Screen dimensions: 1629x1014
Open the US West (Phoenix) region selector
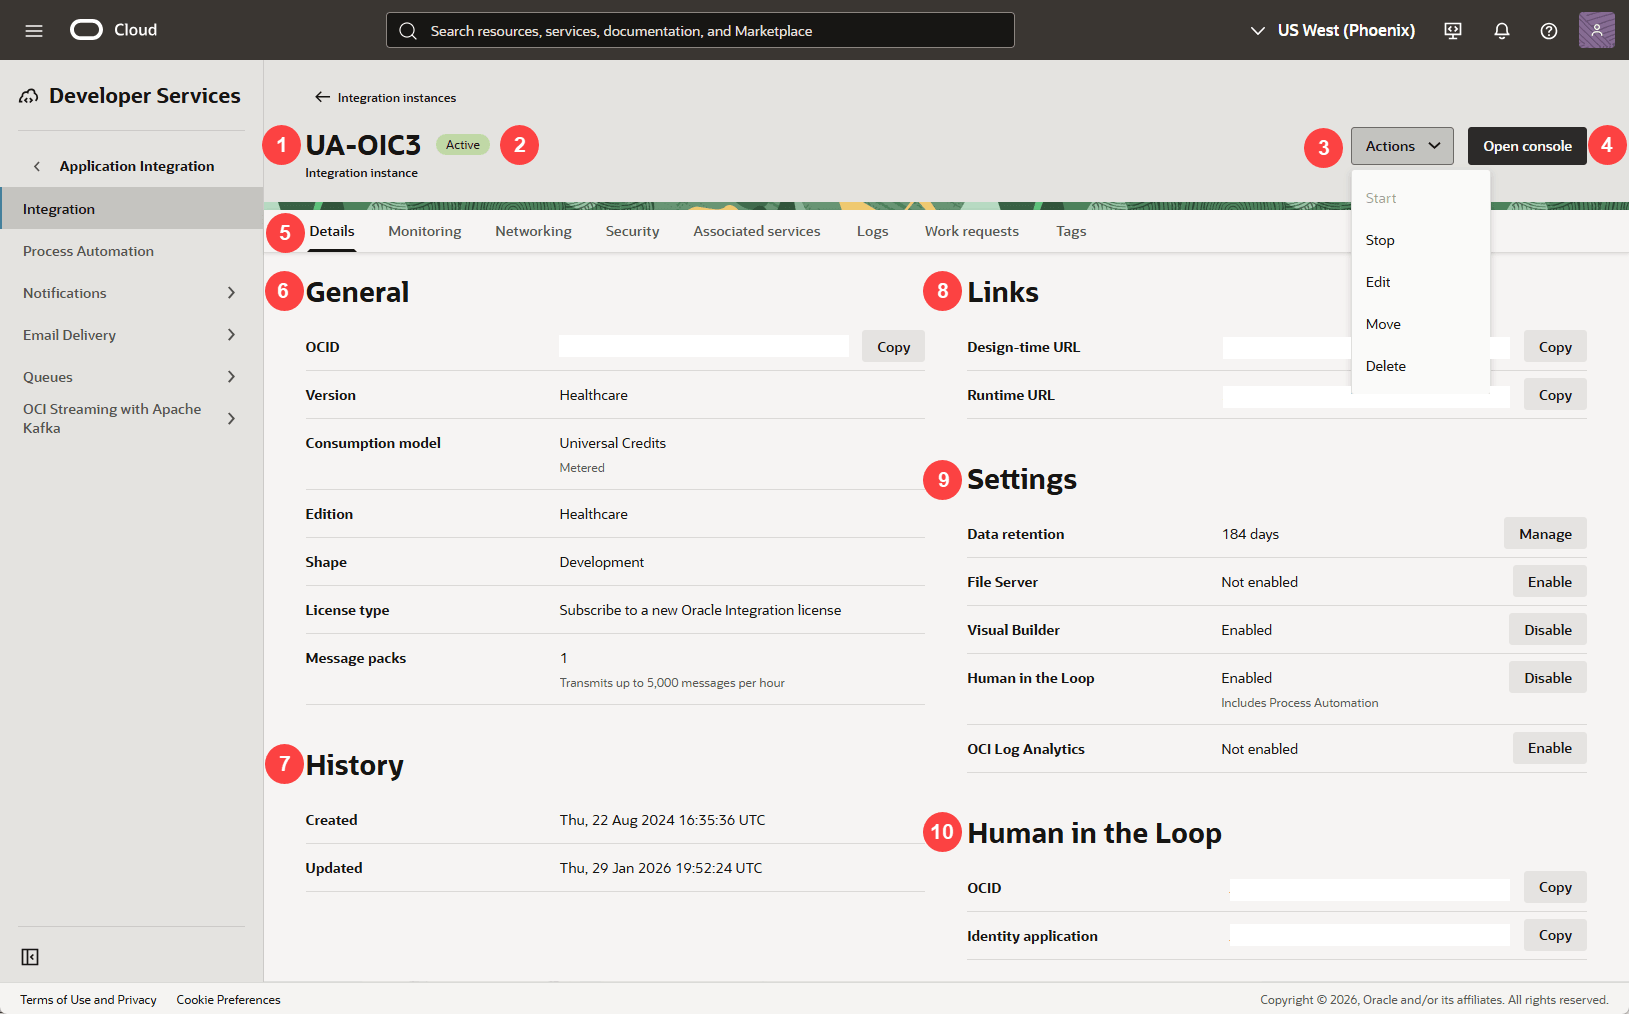pyautogui.click(x=1333, y=31)
